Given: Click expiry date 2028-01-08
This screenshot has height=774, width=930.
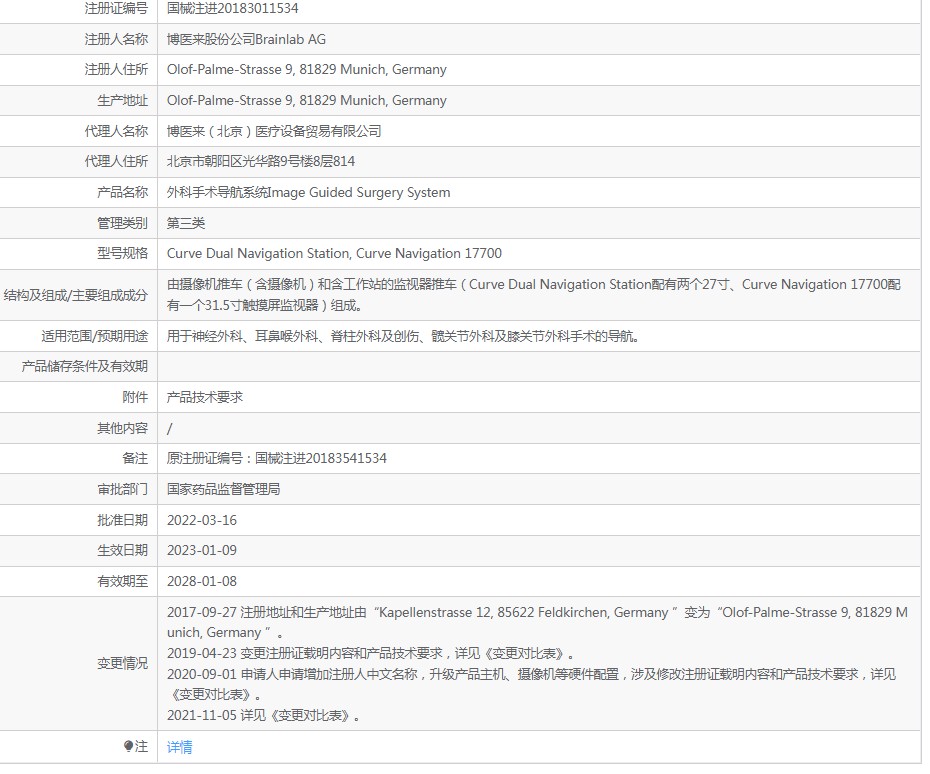Looking at the screenshot, I should point(202,581).
